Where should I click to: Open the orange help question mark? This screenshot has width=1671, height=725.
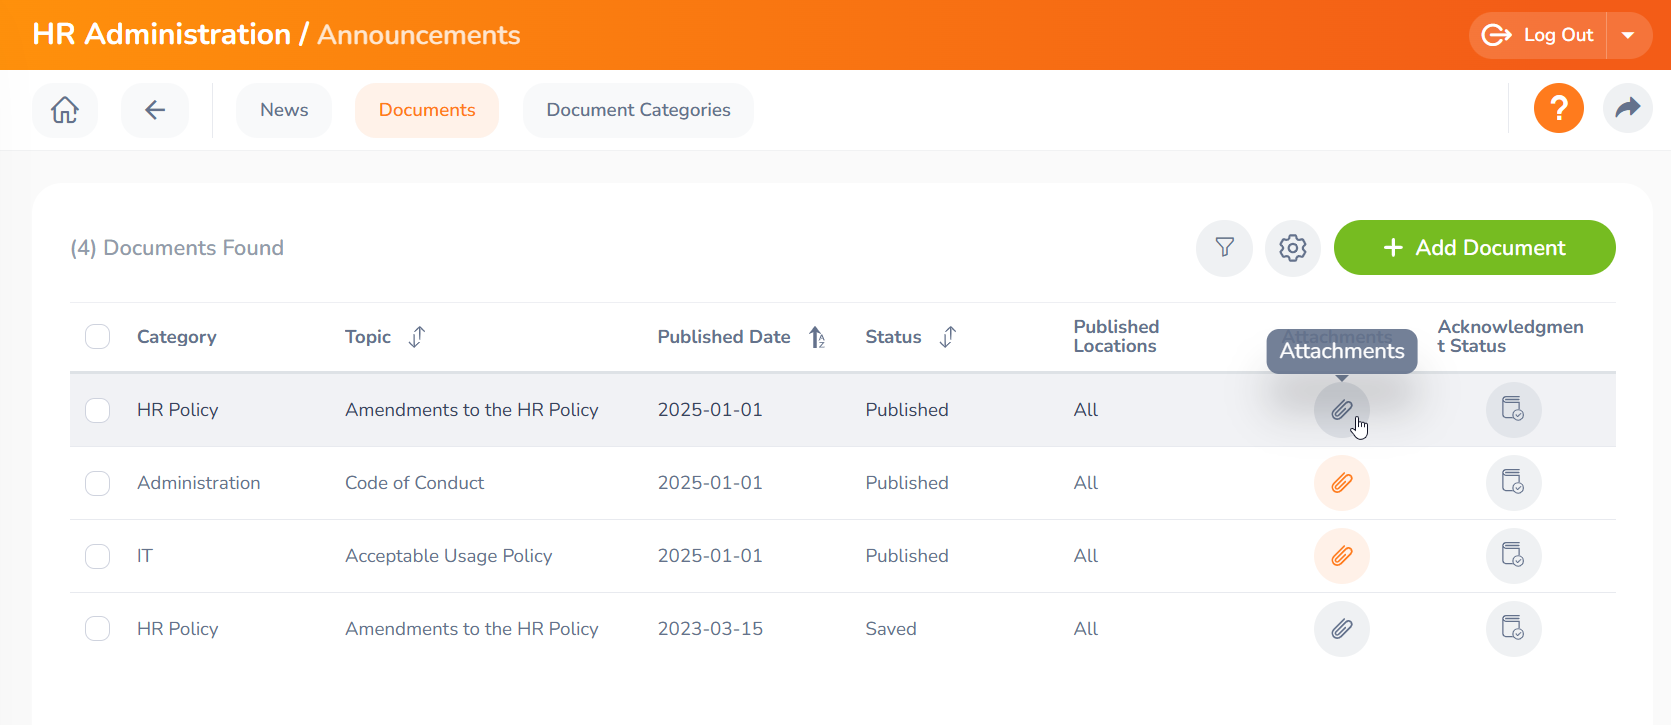point(1559,108)
